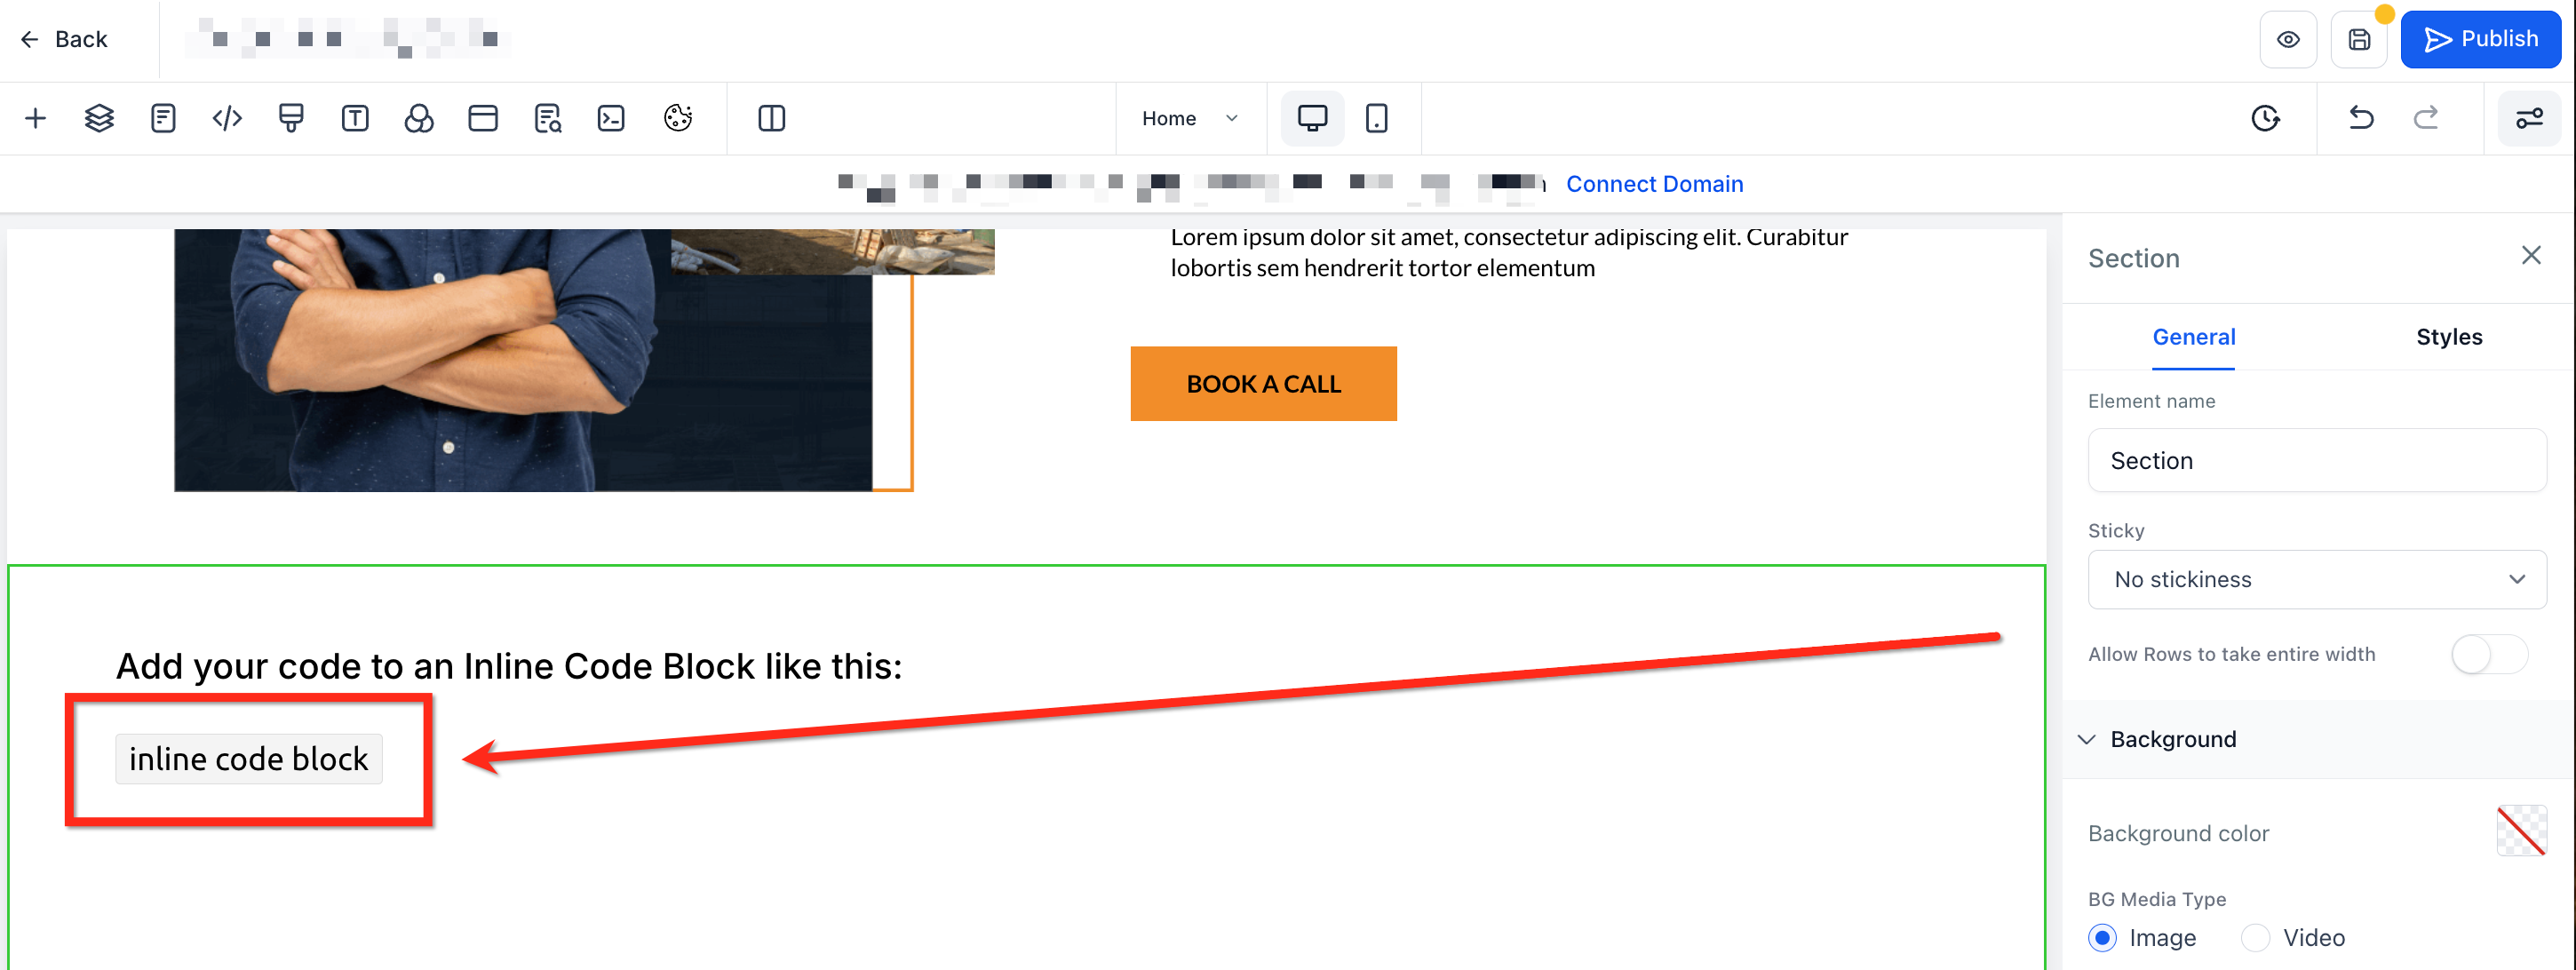
Task: Undo the last change
Action: [x=2360, y=118]
